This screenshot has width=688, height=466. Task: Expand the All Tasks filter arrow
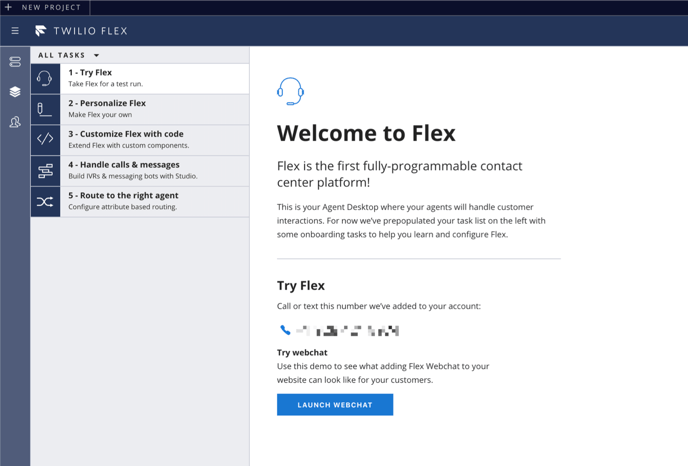[97, 55]
